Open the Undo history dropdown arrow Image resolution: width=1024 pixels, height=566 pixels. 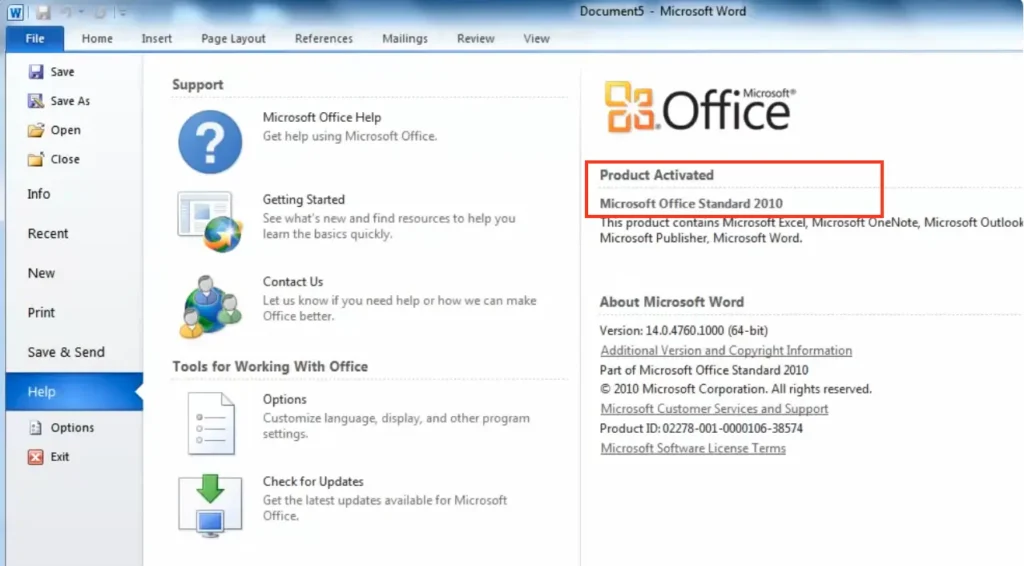(81, 12)
